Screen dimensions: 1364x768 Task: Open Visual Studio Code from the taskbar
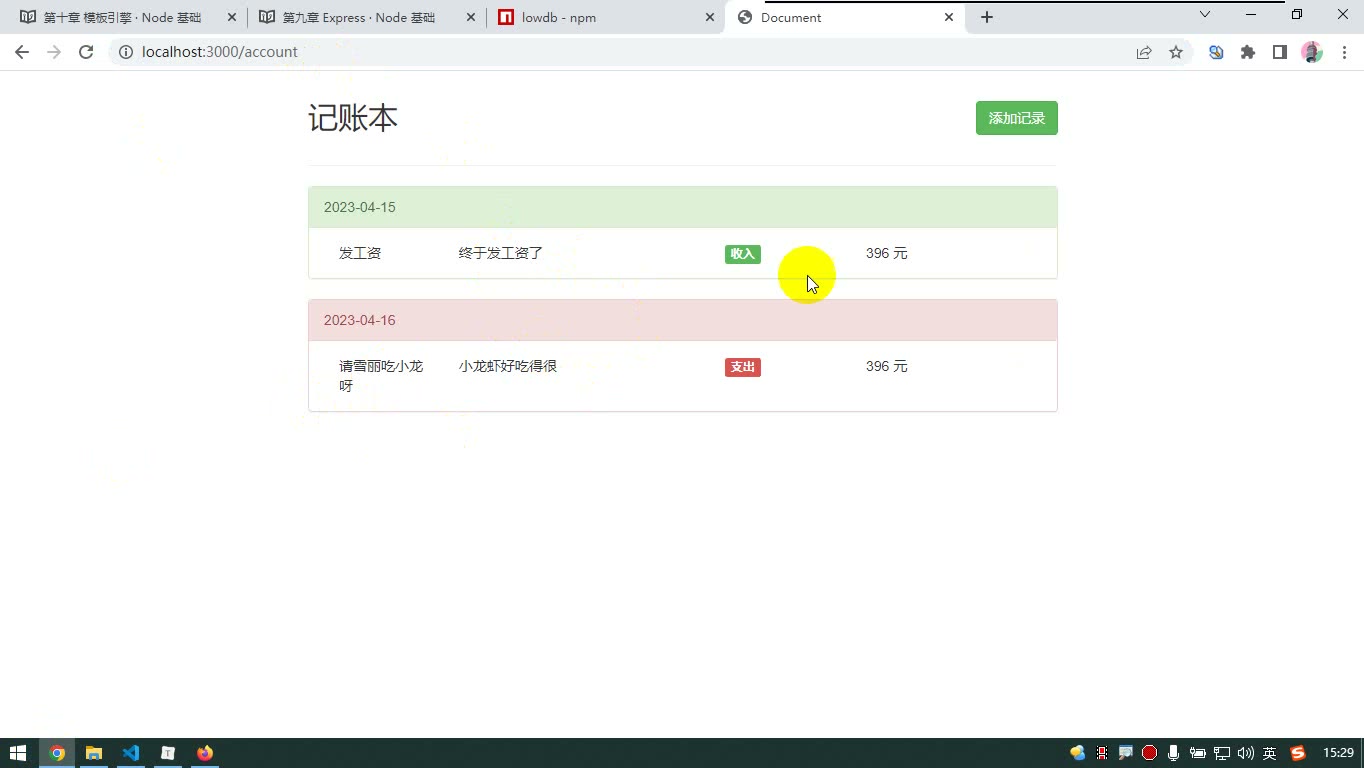[x=131, y=753]
